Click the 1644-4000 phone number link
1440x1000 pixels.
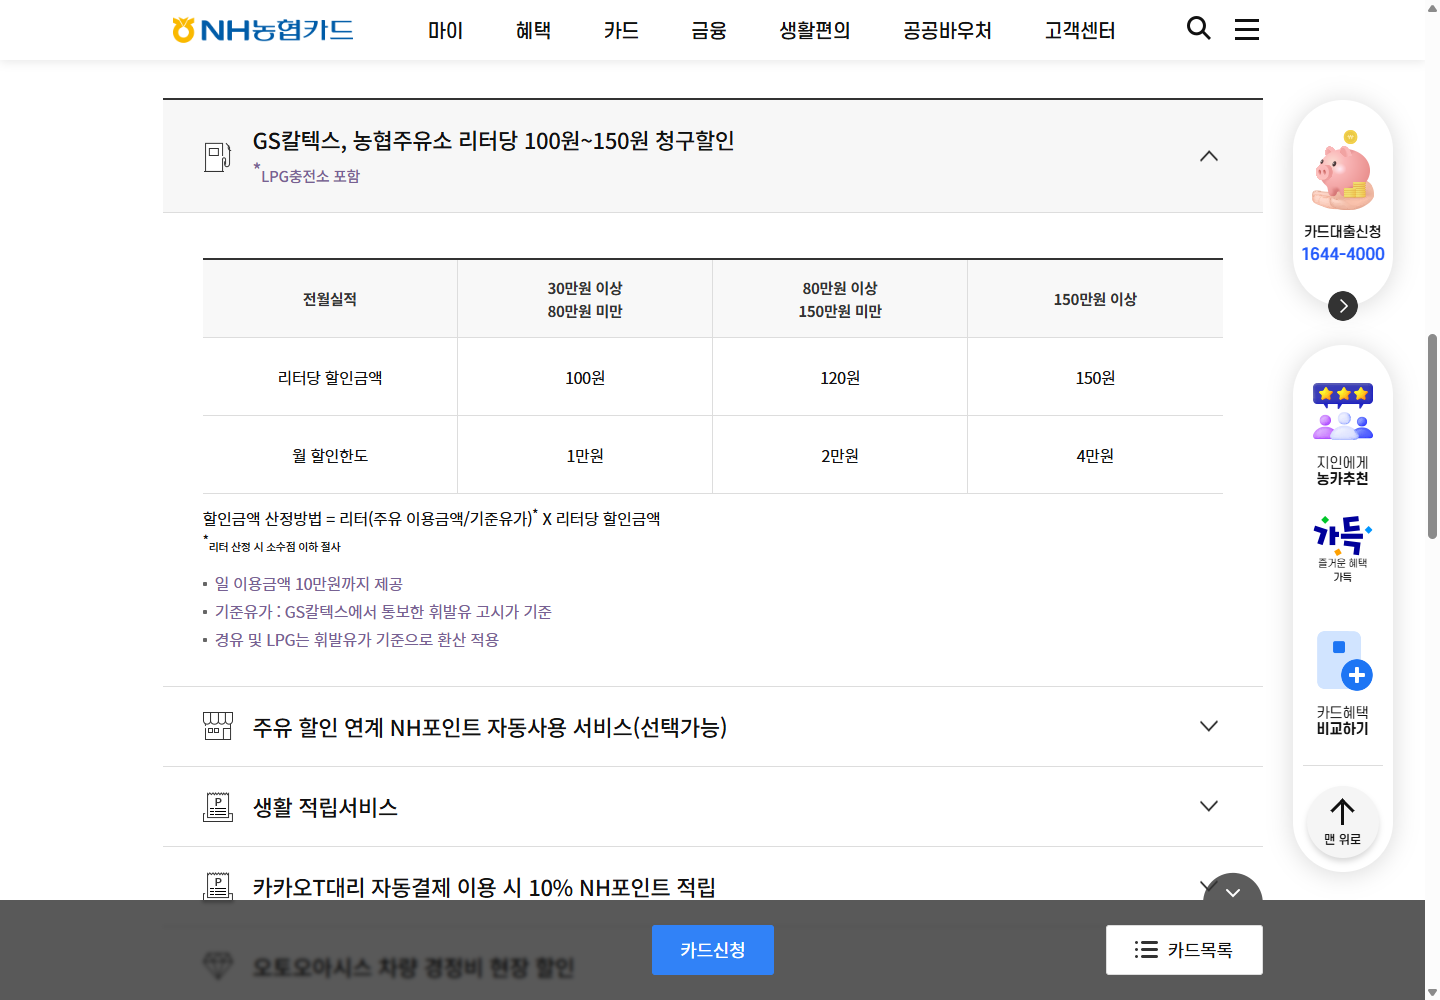(x=1343, y=254)
